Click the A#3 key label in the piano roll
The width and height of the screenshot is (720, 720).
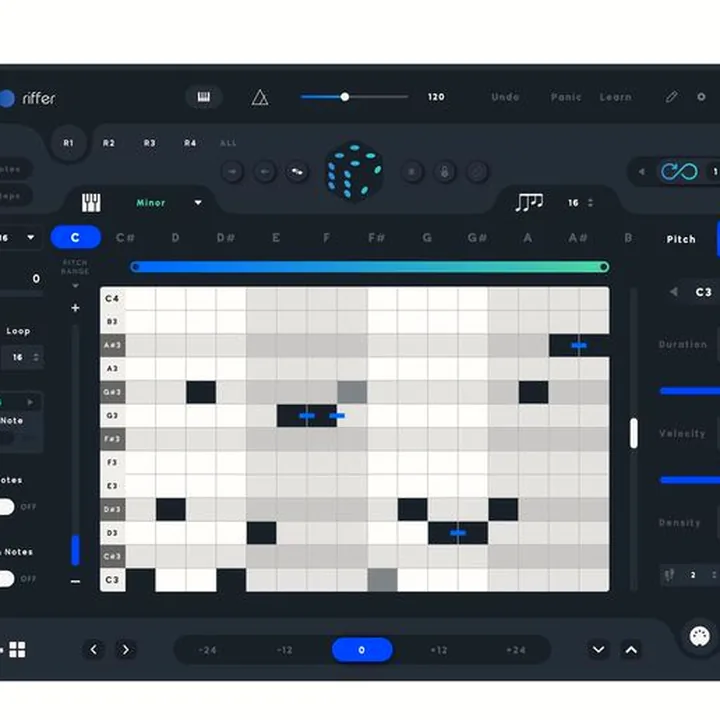click(x=112, y=345)
